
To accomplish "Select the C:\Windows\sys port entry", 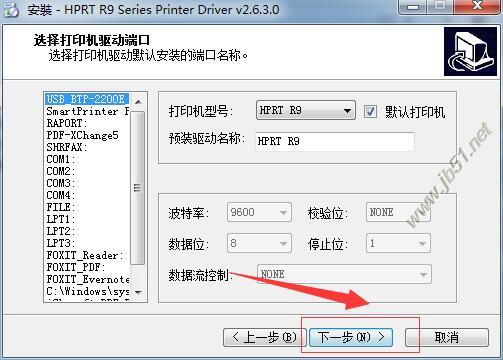I will [88, 291].
